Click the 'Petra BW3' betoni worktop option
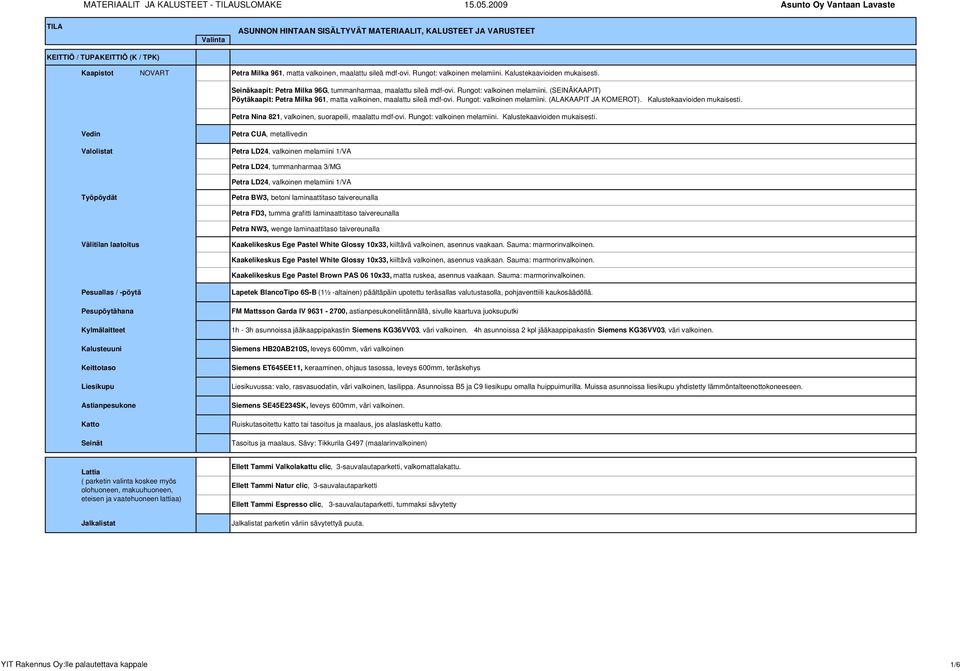 click(304, 198)
